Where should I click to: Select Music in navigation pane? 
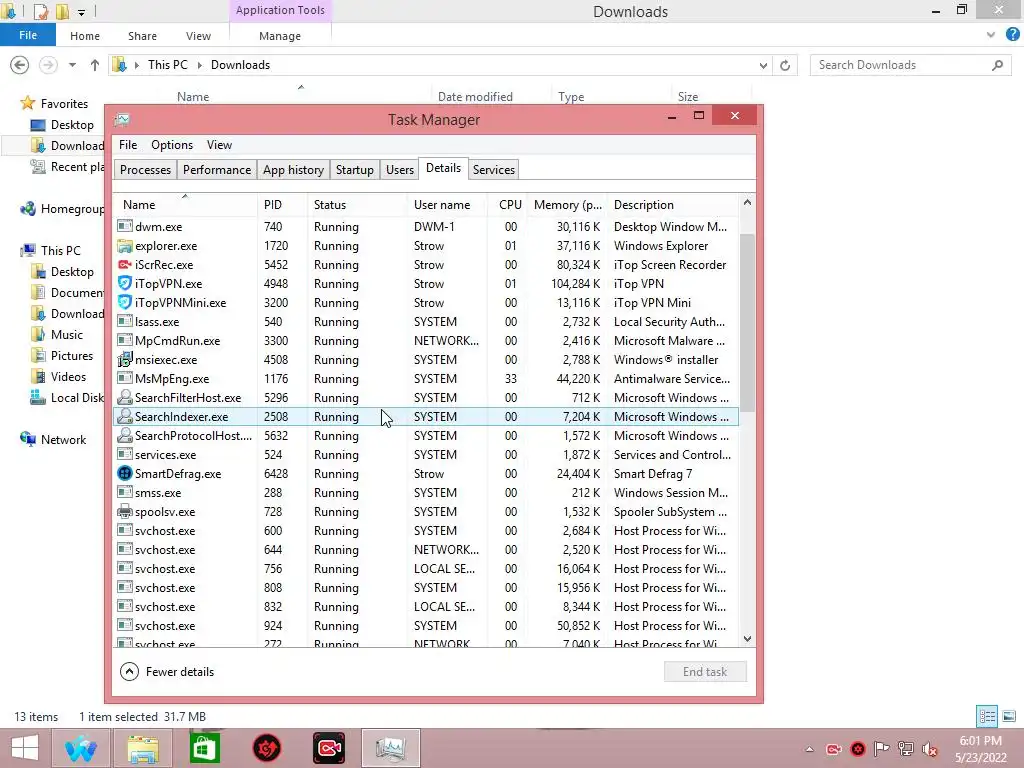click(x=57, y=334)
